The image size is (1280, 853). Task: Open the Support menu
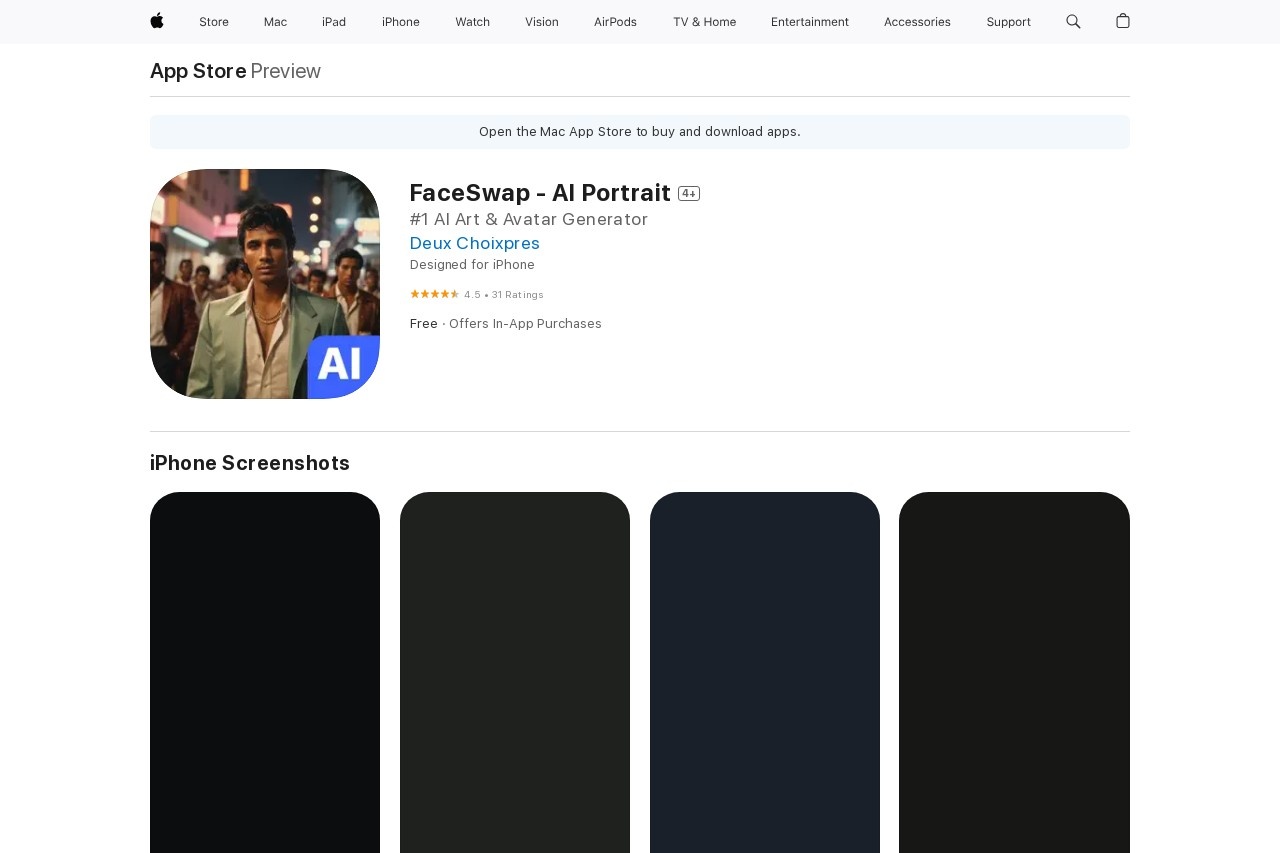1008,22
